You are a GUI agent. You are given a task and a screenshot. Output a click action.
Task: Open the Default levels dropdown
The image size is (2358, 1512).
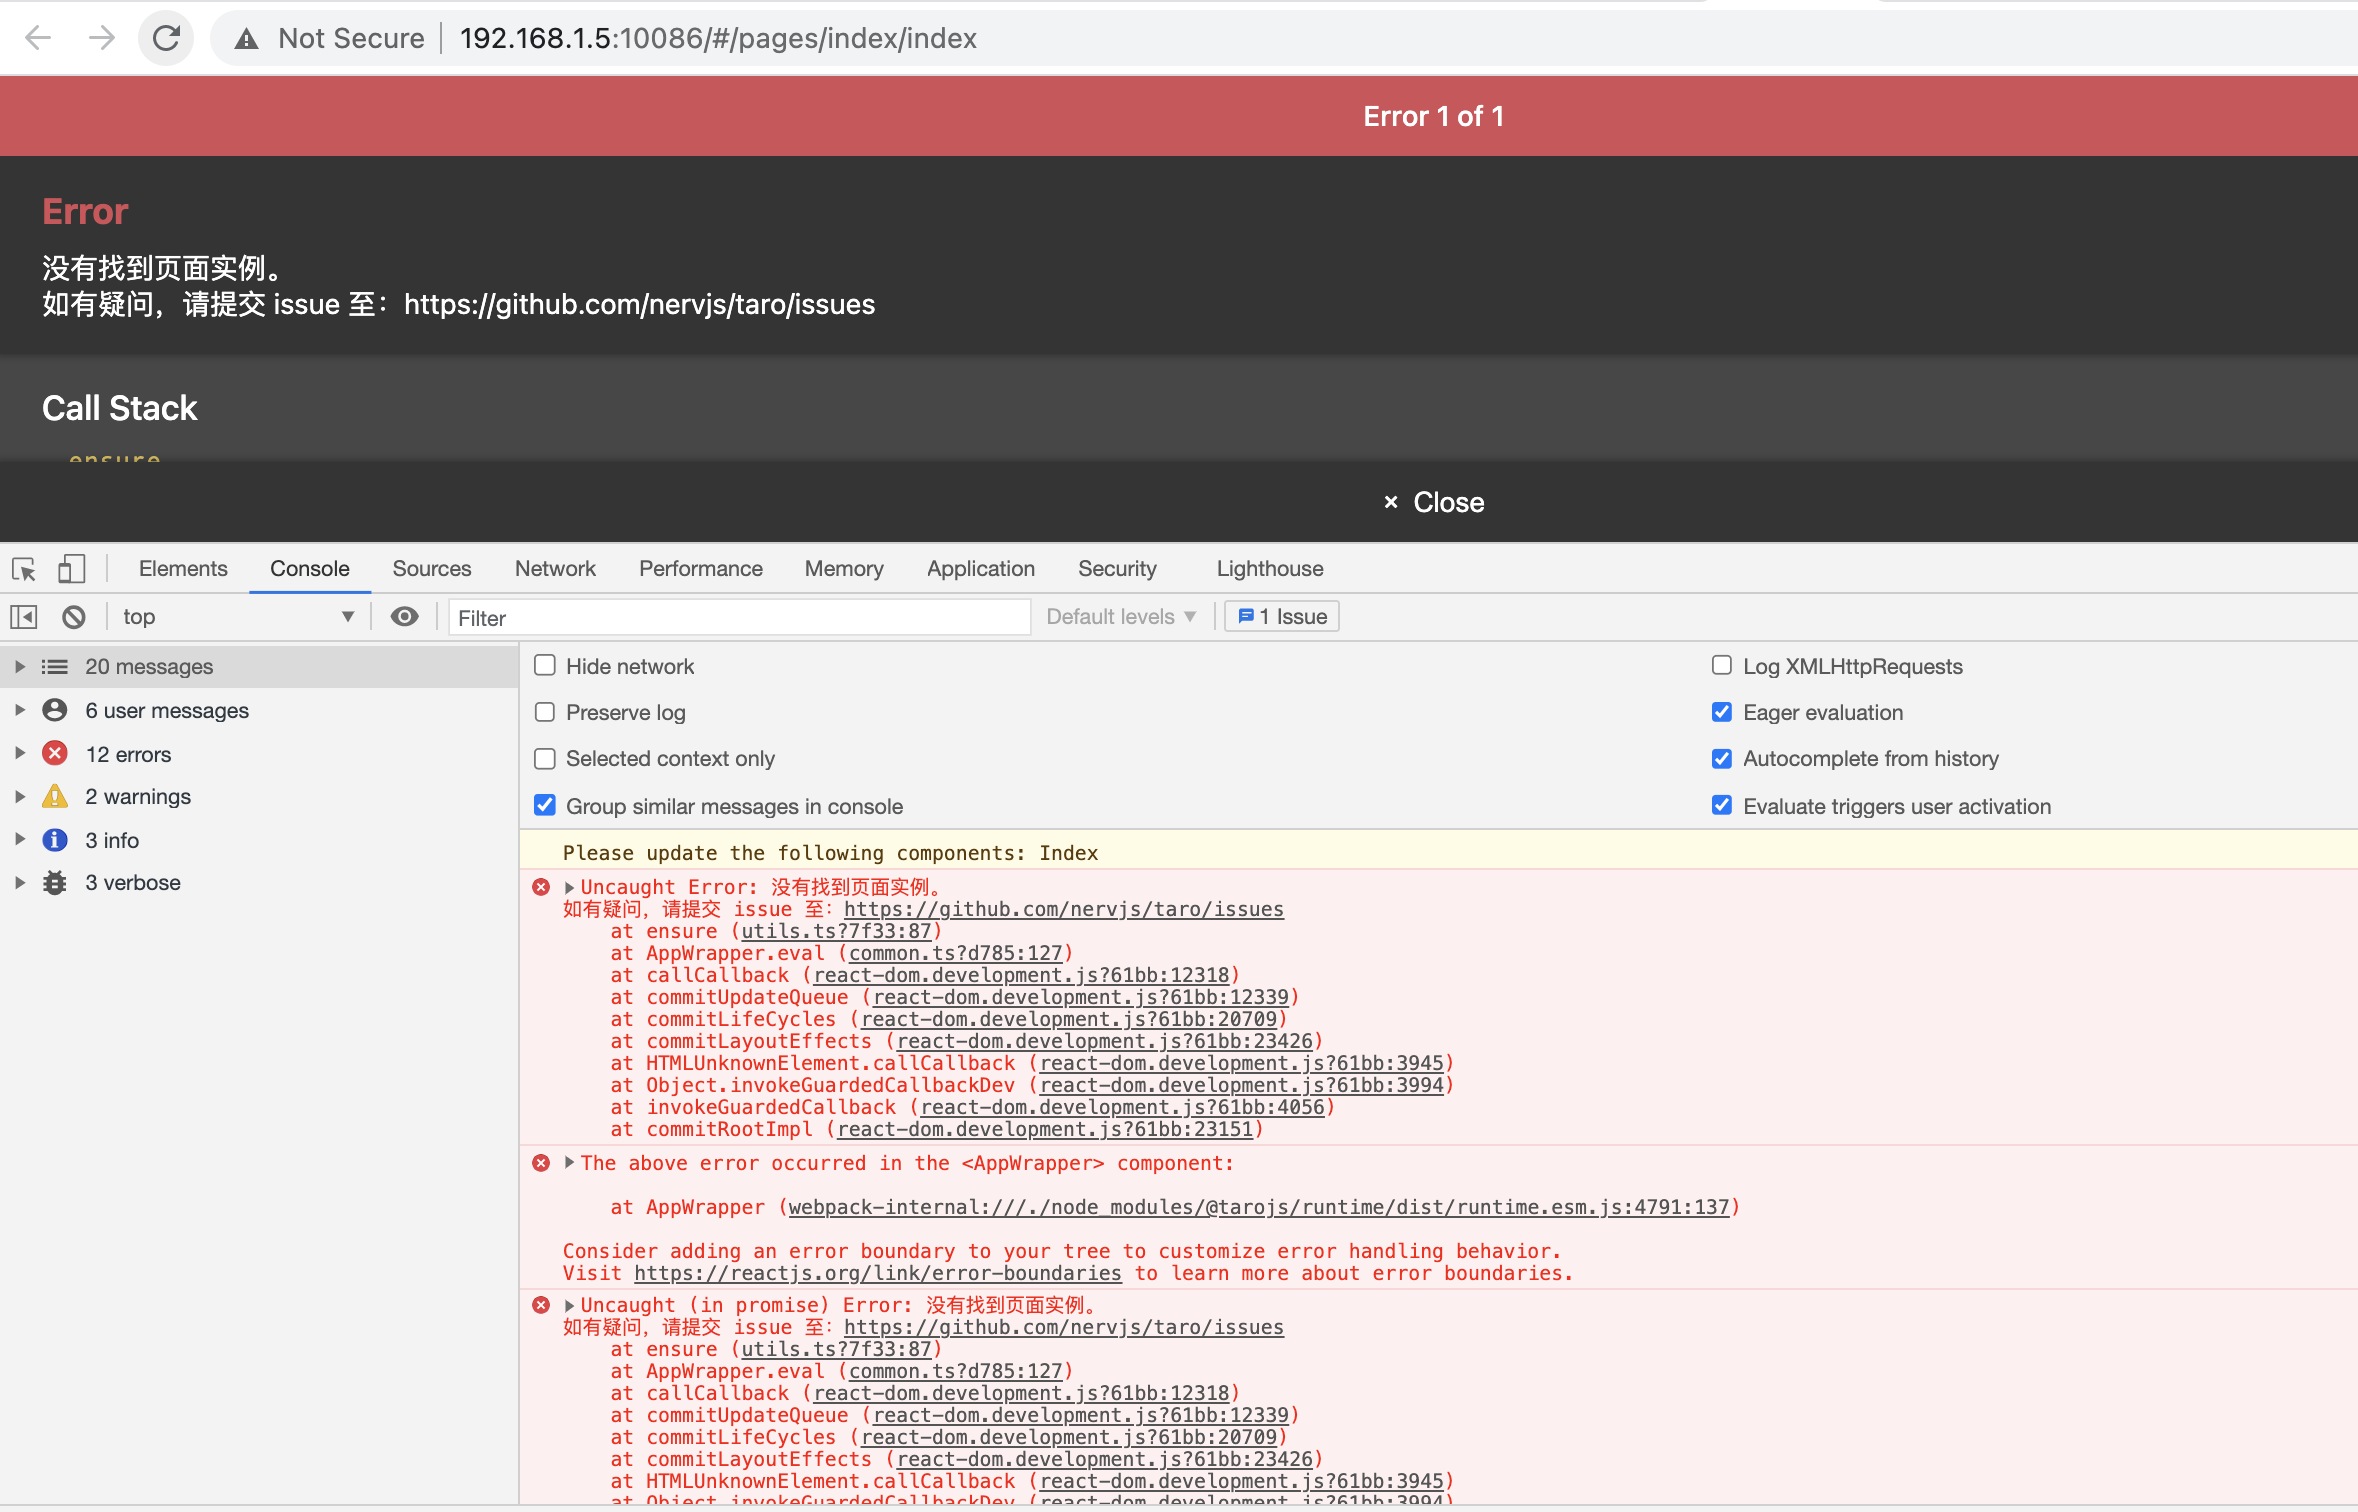pyautogui.click(x=1119, y=616)
